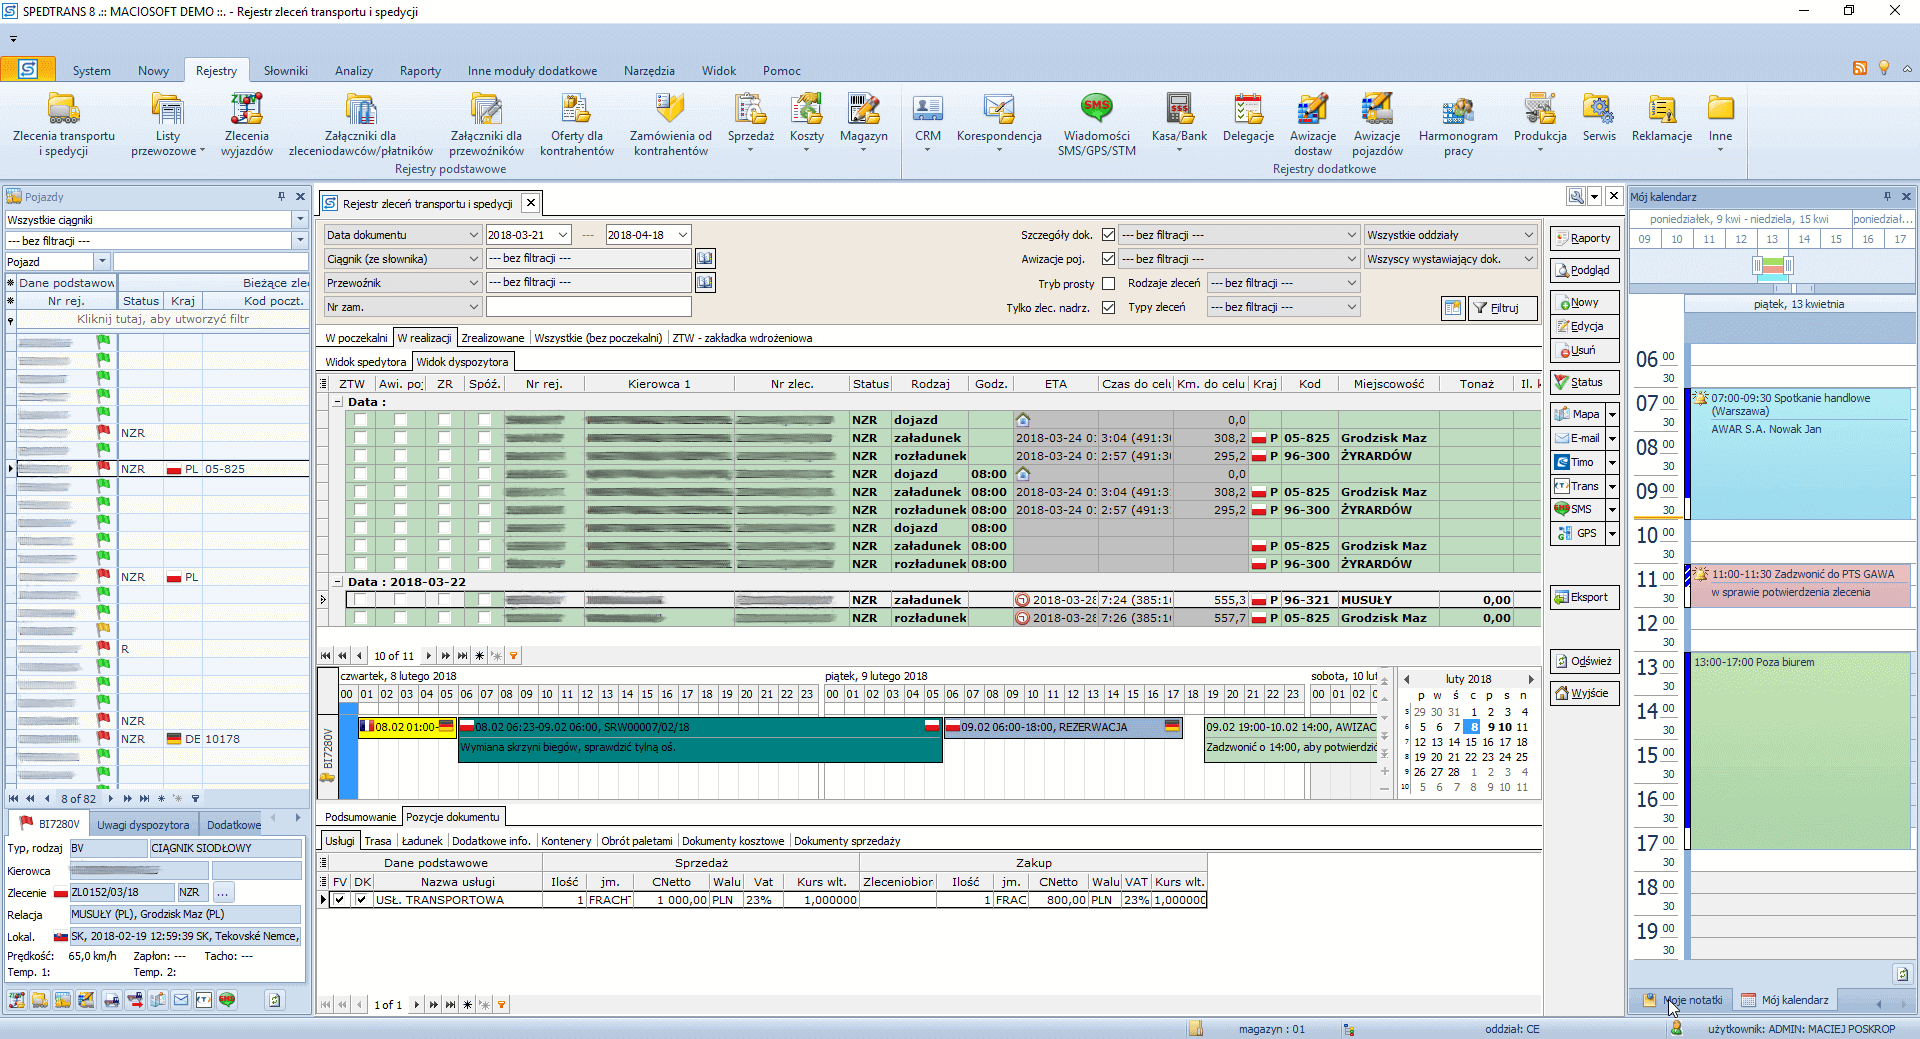Open Kasa/Bank ribbon icon
The width and height of the screenshot is (1920, 1039).
pos(1179,124)
